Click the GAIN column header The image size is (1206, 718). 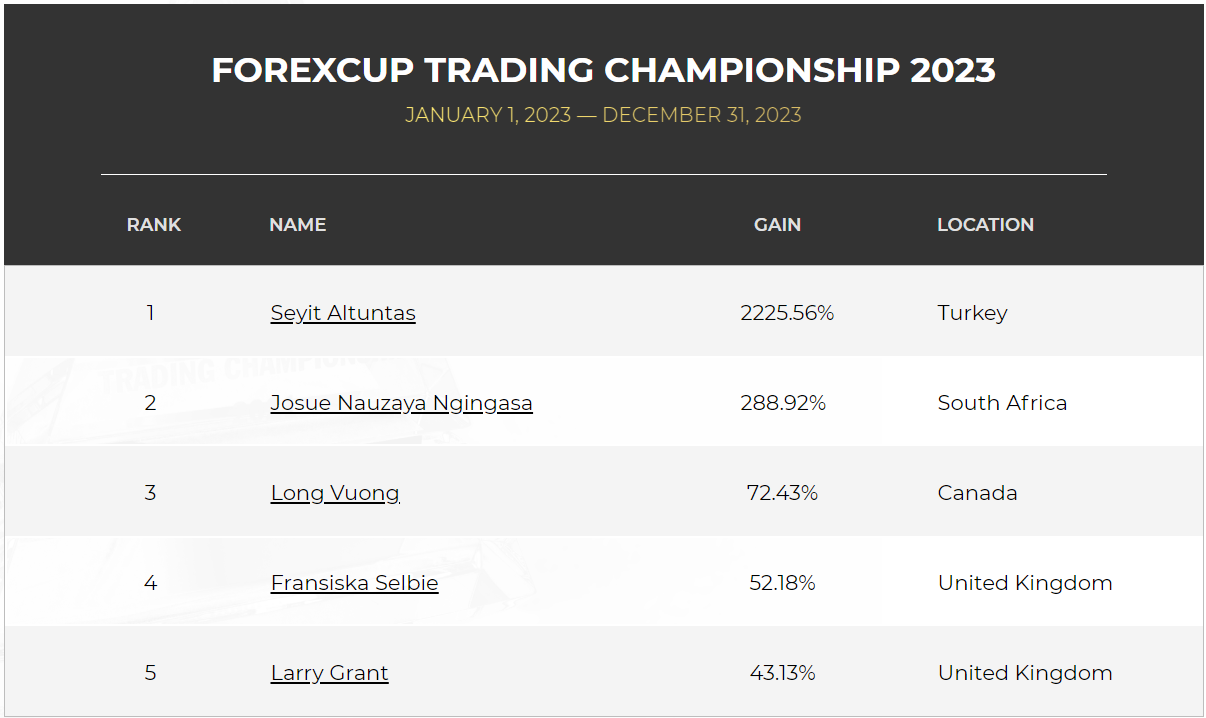777,225
